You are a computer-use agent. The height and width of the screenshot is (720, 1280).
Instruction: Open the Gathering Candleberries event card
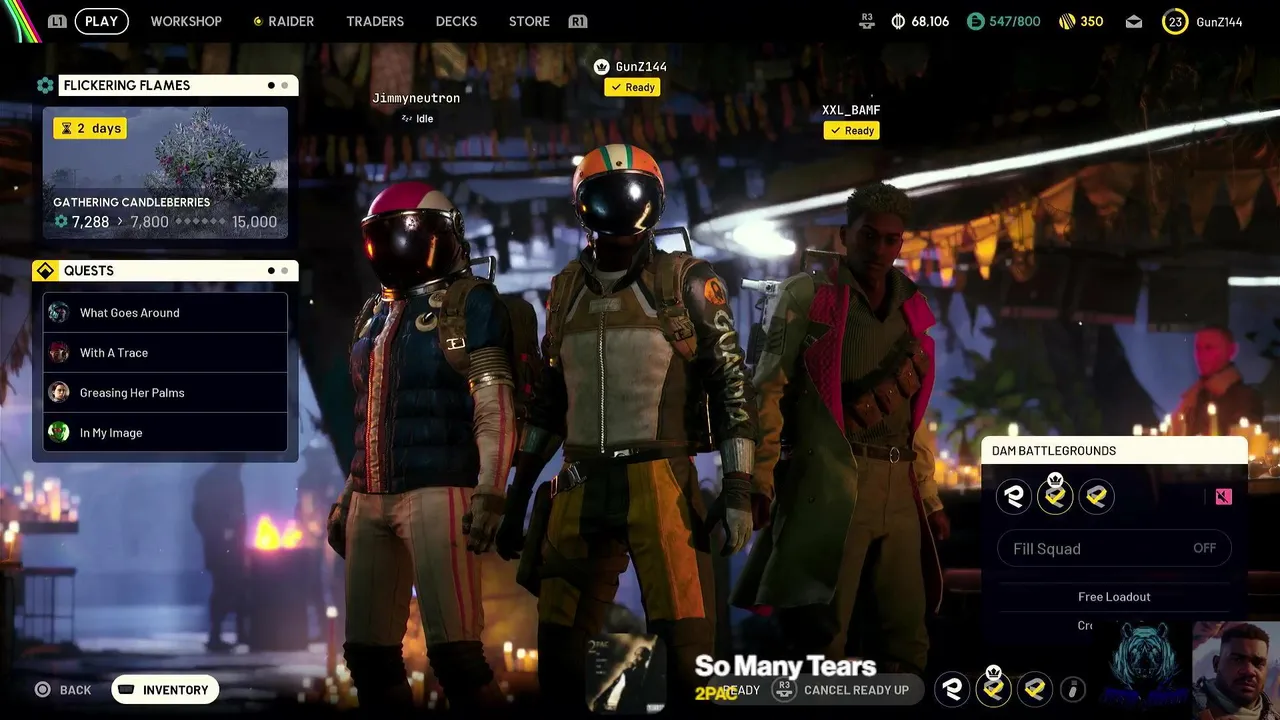click(165, 173)
